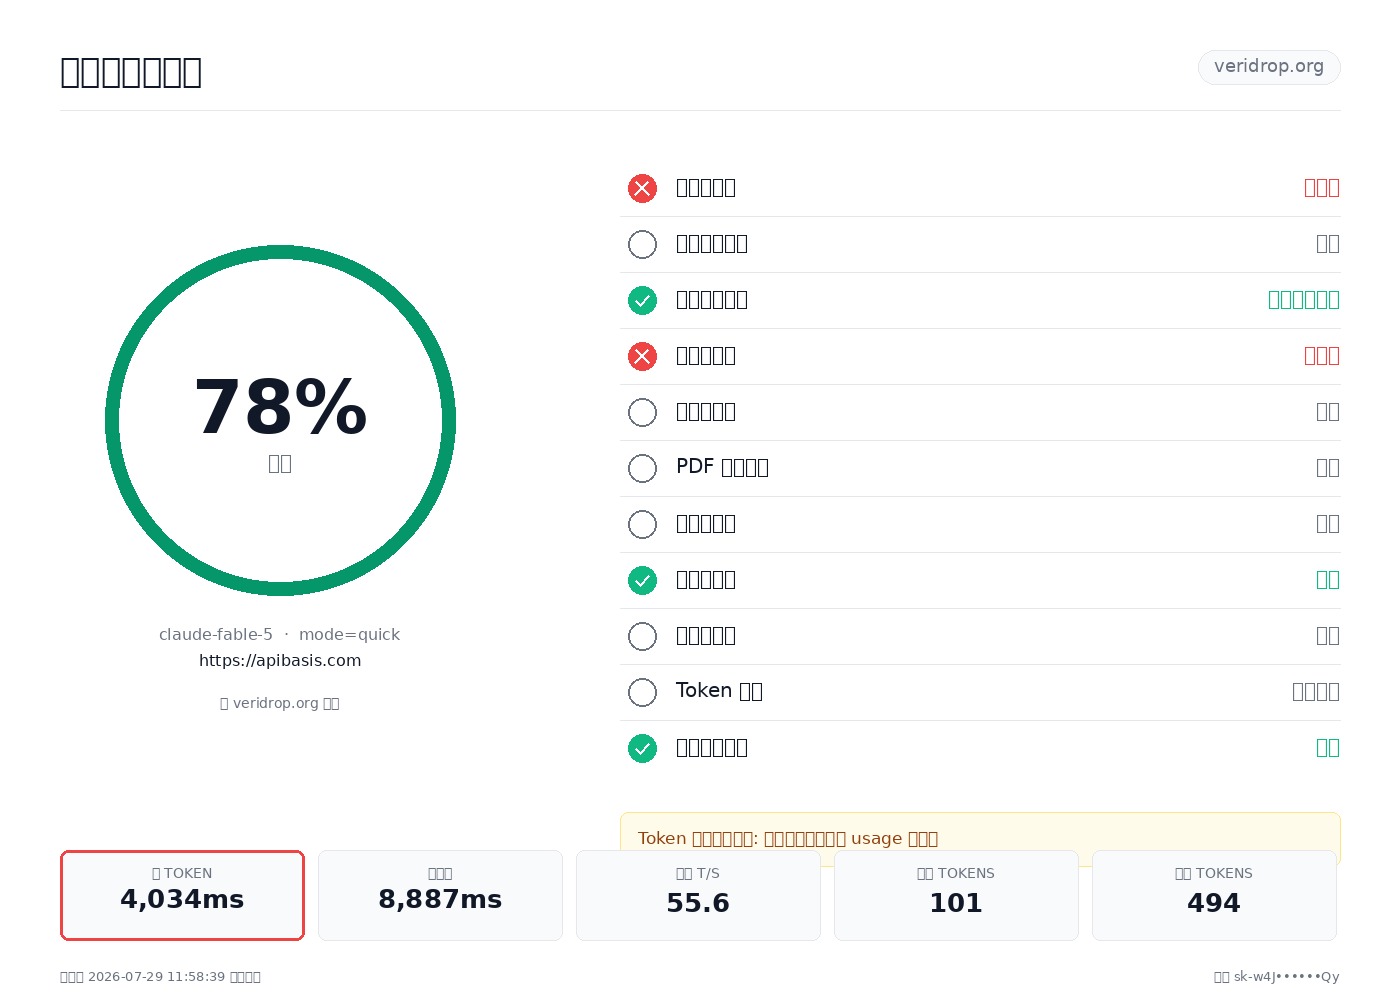Click the empty circle just above the PDF row
Image resolution: width=1400 pixels, height=1000 pixels.
[x=642, y=412]
